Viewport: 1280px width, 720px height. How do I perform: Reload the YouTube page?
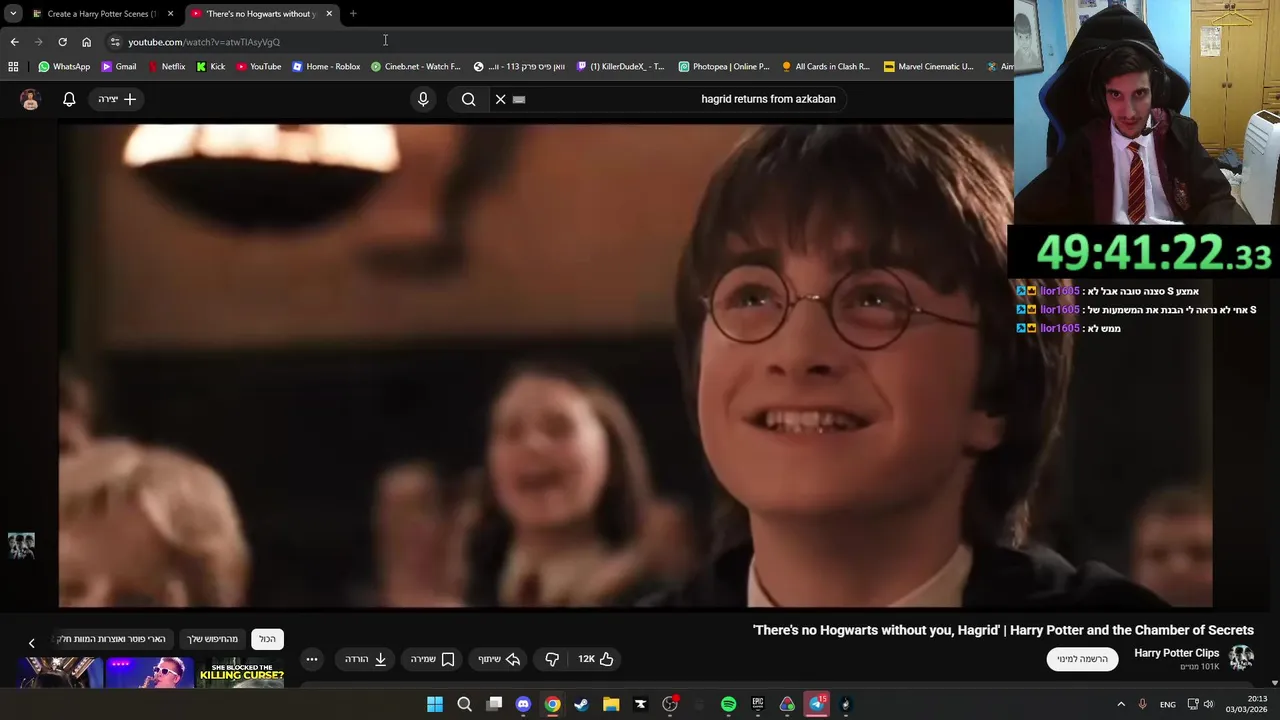point(62,42)
